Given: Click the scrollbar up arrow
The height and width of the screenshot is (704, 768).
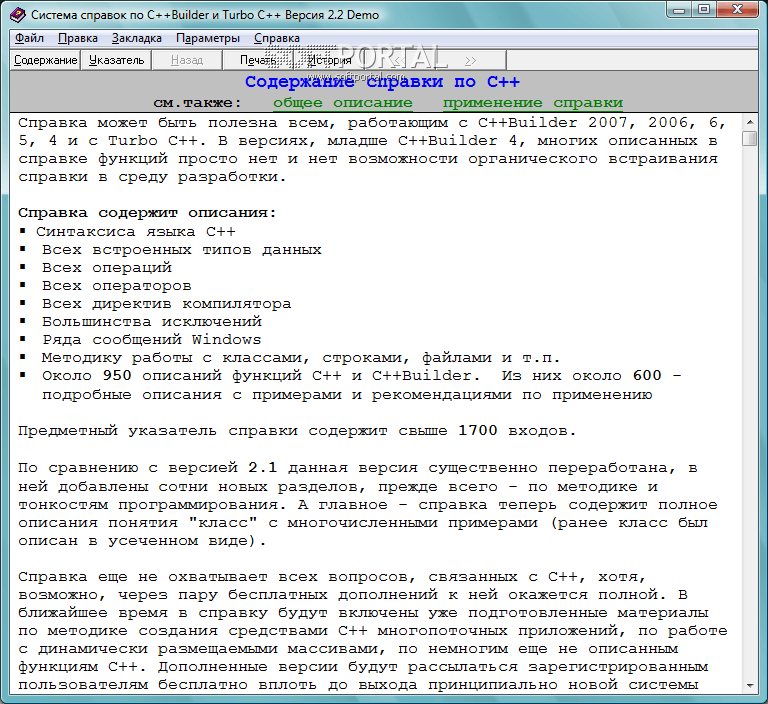Looking at the screenshot, I should pyautogui.click(x=749, y=121).
